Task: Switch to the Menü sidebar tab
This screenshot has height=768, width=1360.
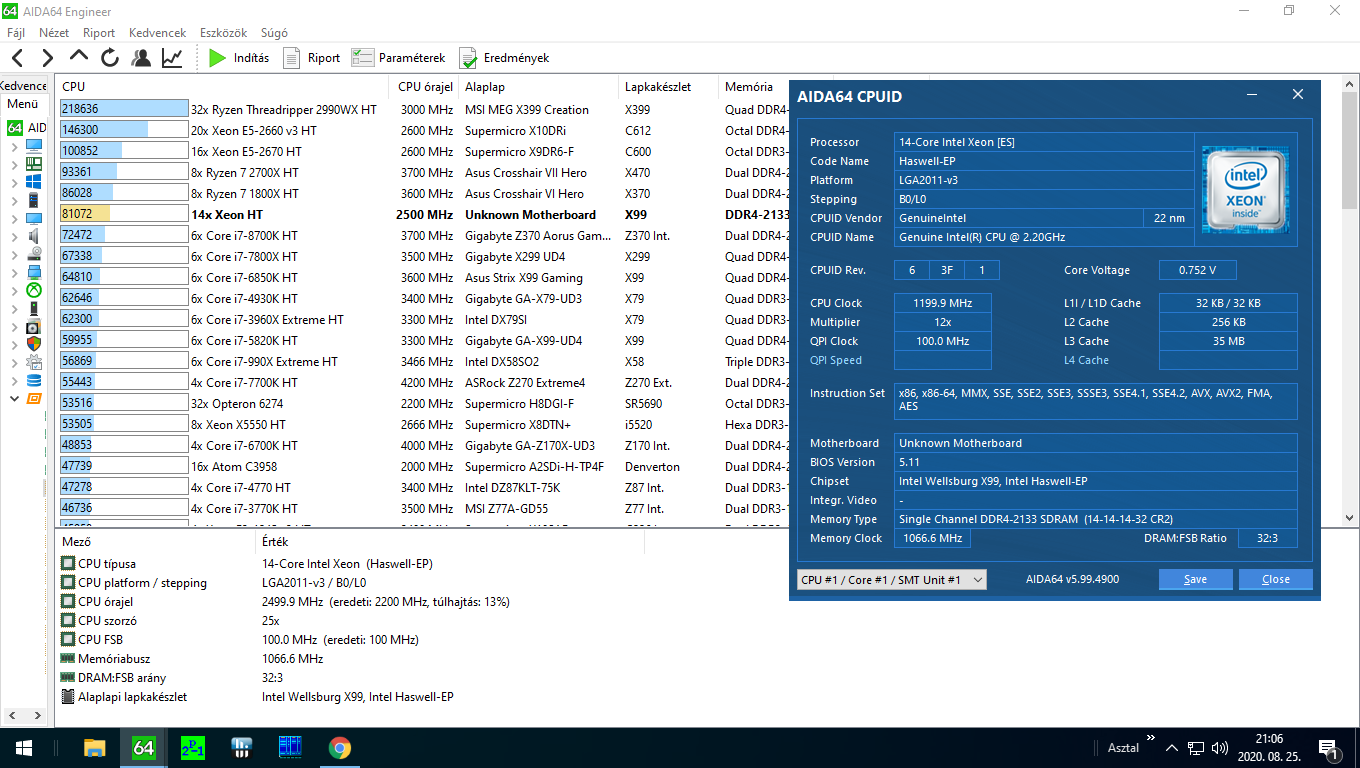Action: click(x=23, y=104)
